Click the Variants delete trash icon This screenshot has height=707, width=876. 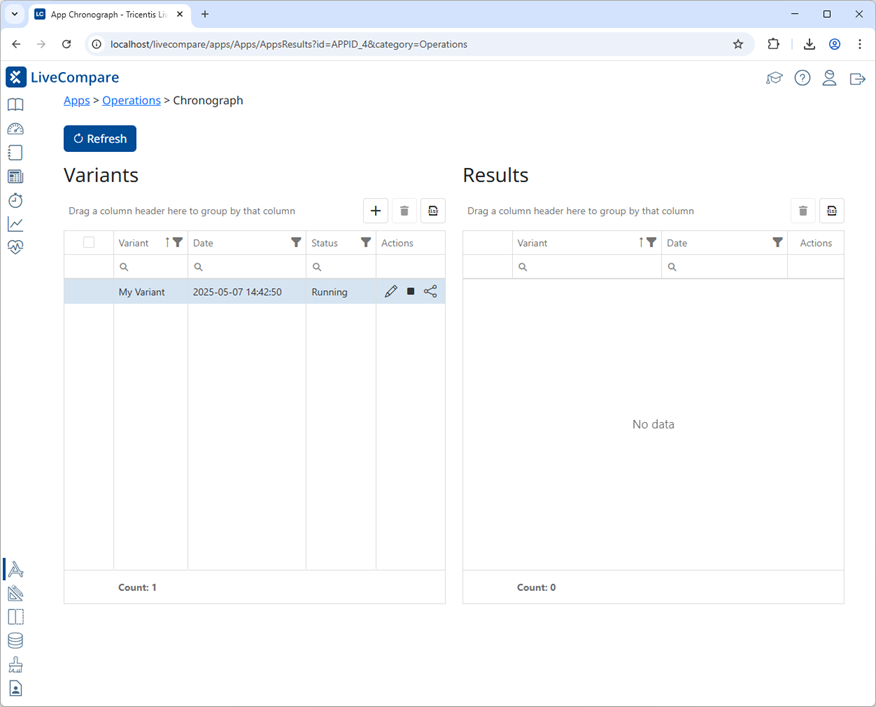coord(404,210)
